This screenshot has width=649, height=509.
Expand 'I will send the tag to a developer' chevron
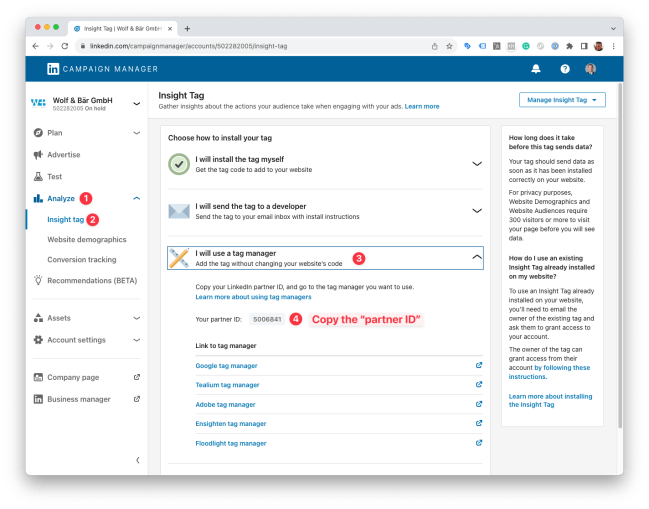(477, 211)
